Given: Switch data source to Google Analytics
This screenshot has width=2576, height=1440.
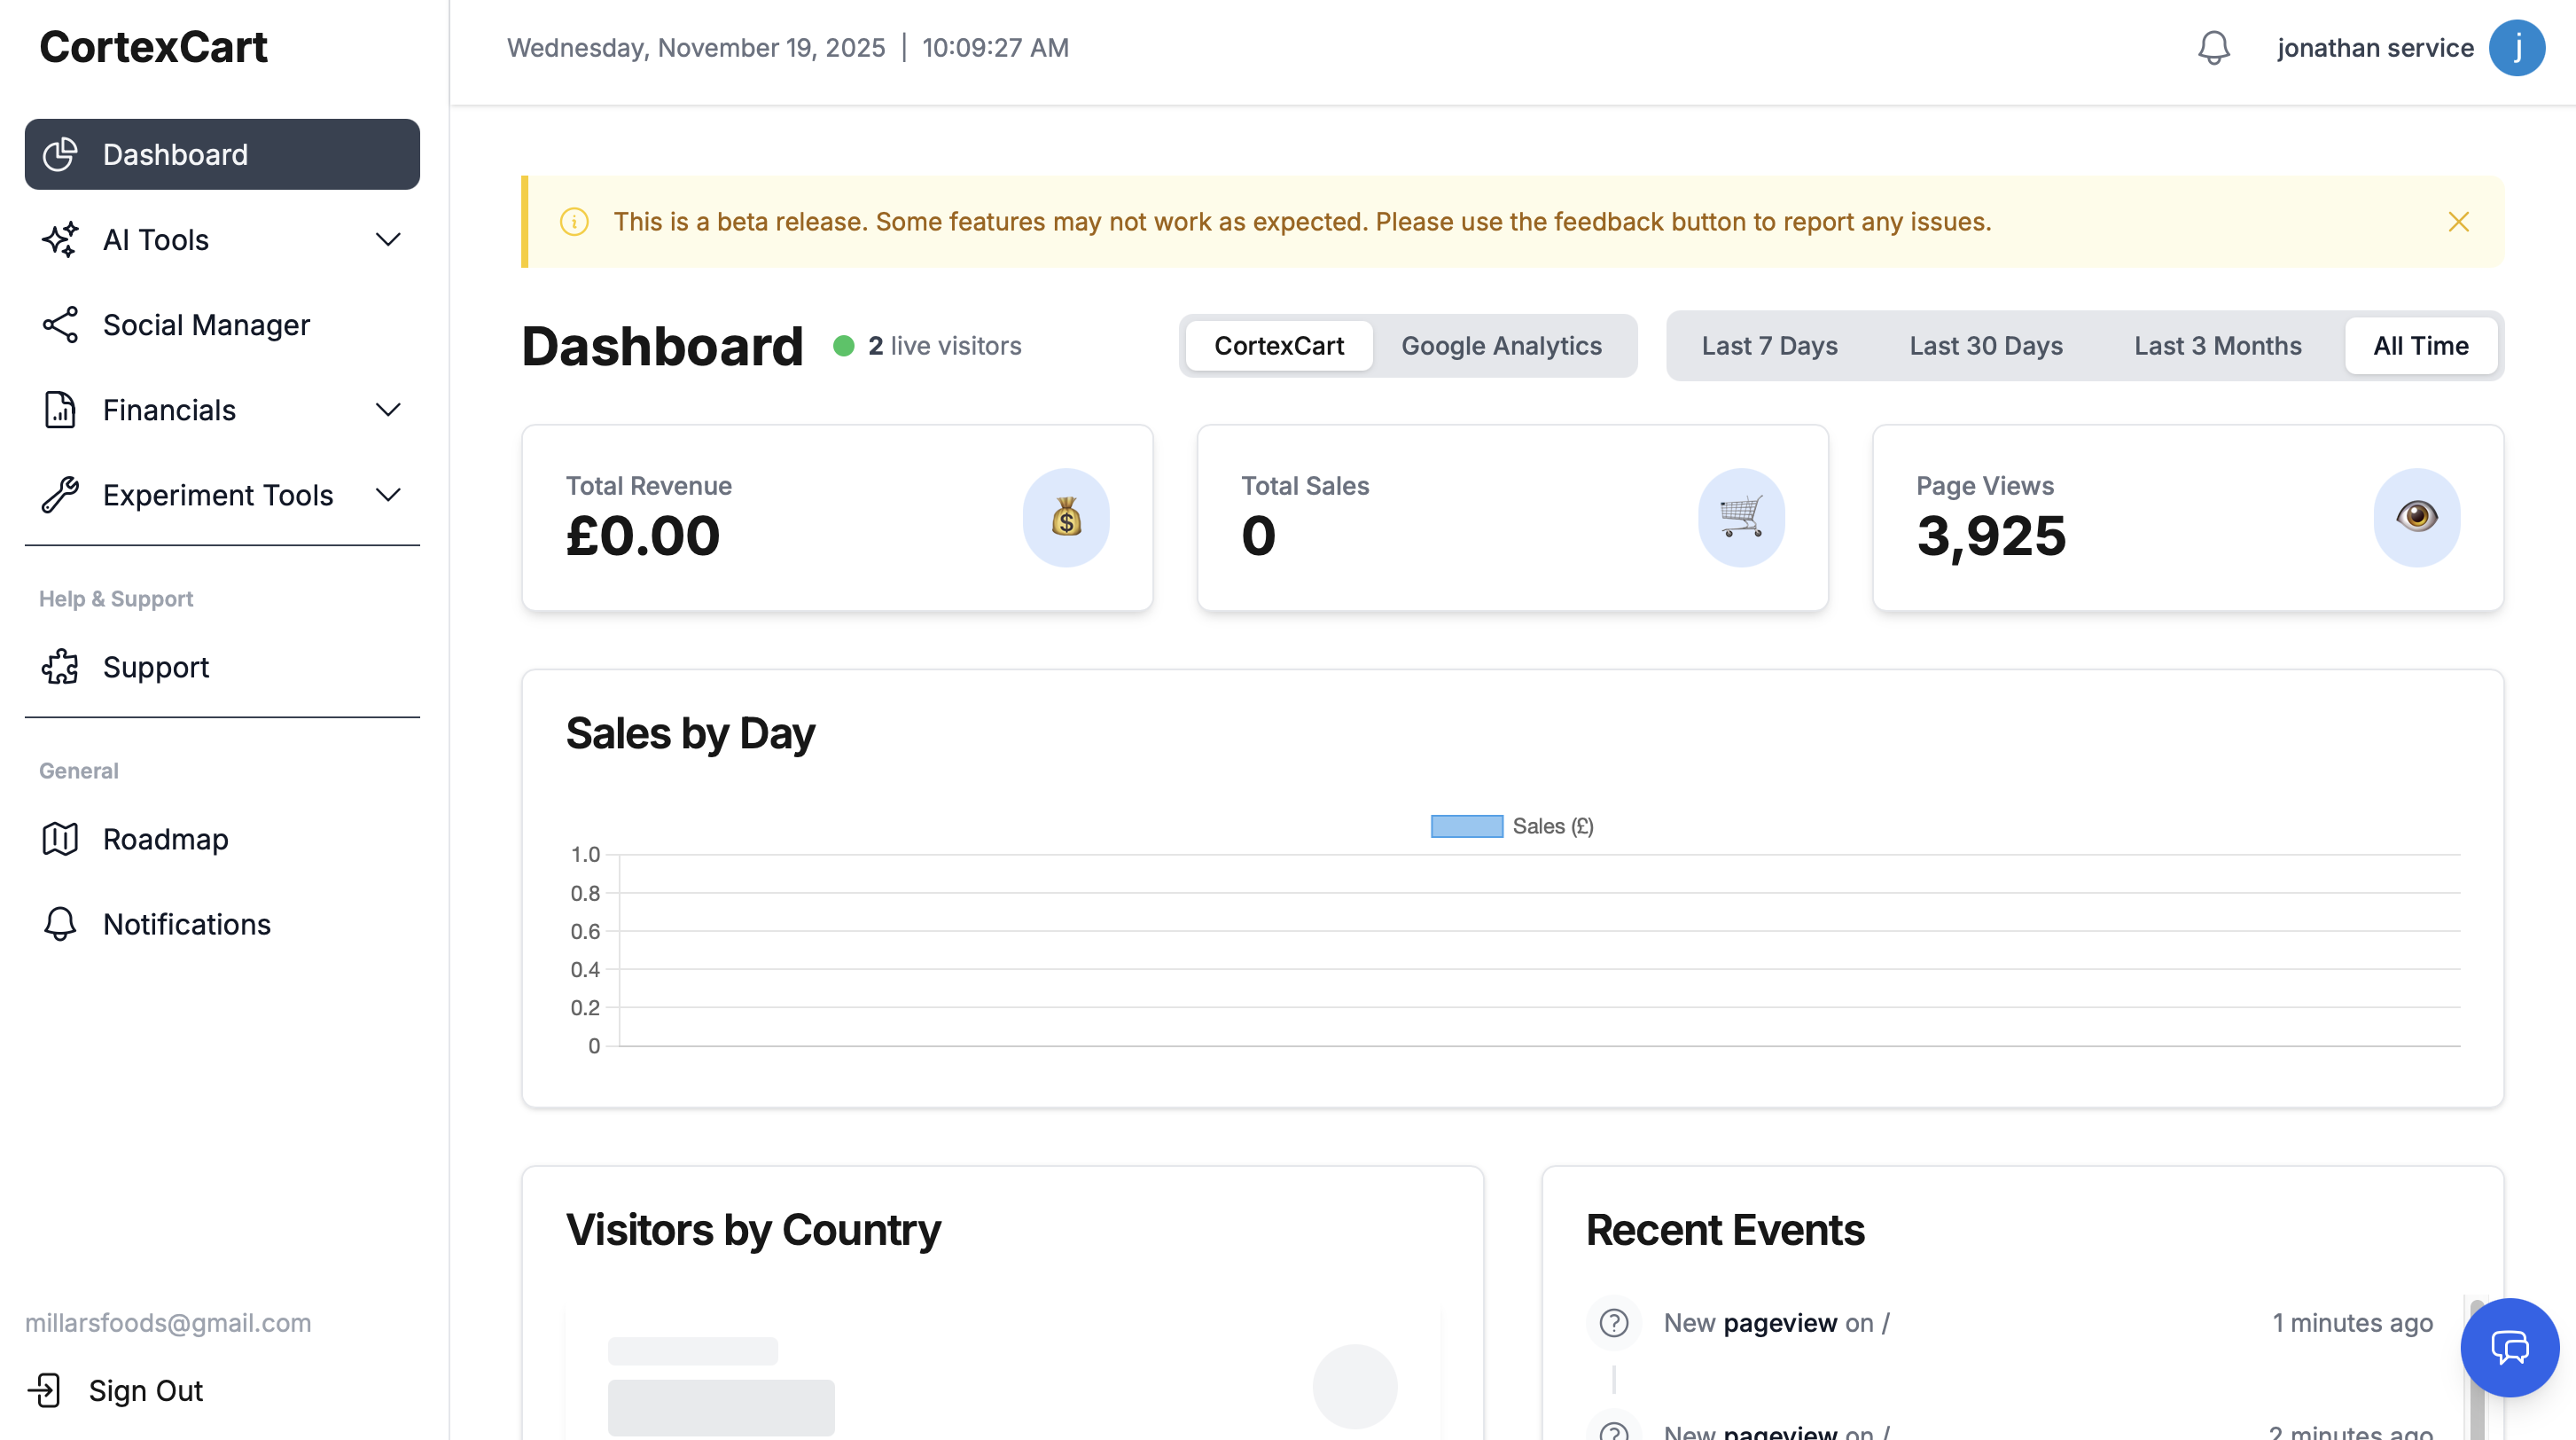Looking at the screenshot, I should pos(1502,345).
